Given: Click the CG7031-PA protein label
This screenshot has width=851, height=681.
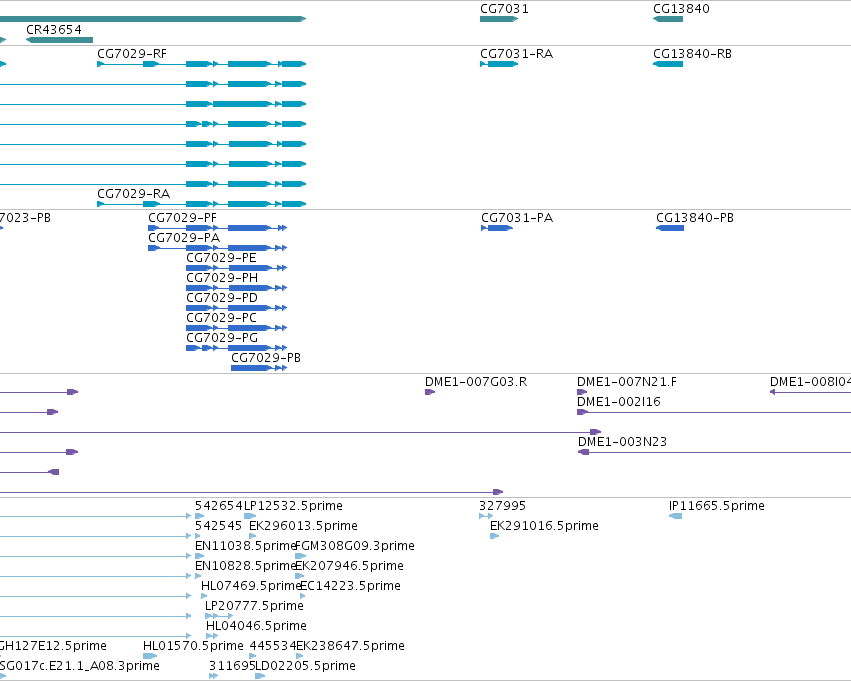Looking at the screenshot, I should 517,218.
